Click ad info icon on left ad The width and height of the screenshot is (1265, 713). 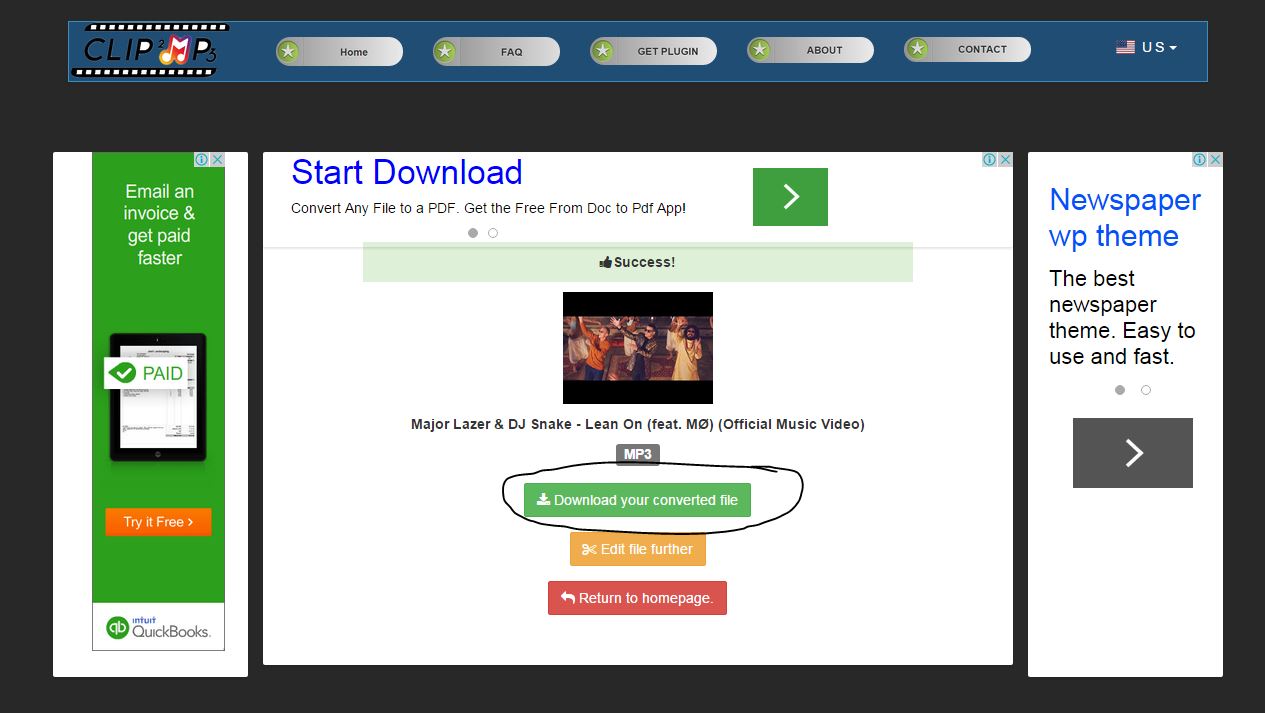click(202, 160)
